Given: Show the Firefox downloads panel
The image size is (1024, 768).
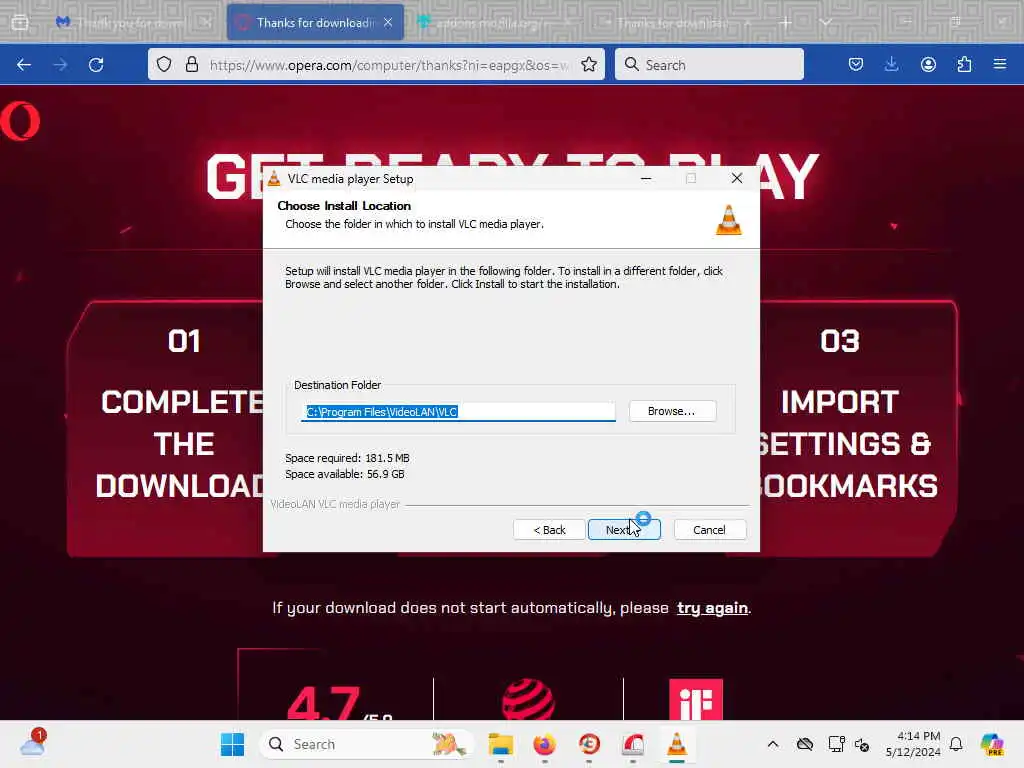Looking at the screenshot, I should click(x=891, y=64).
